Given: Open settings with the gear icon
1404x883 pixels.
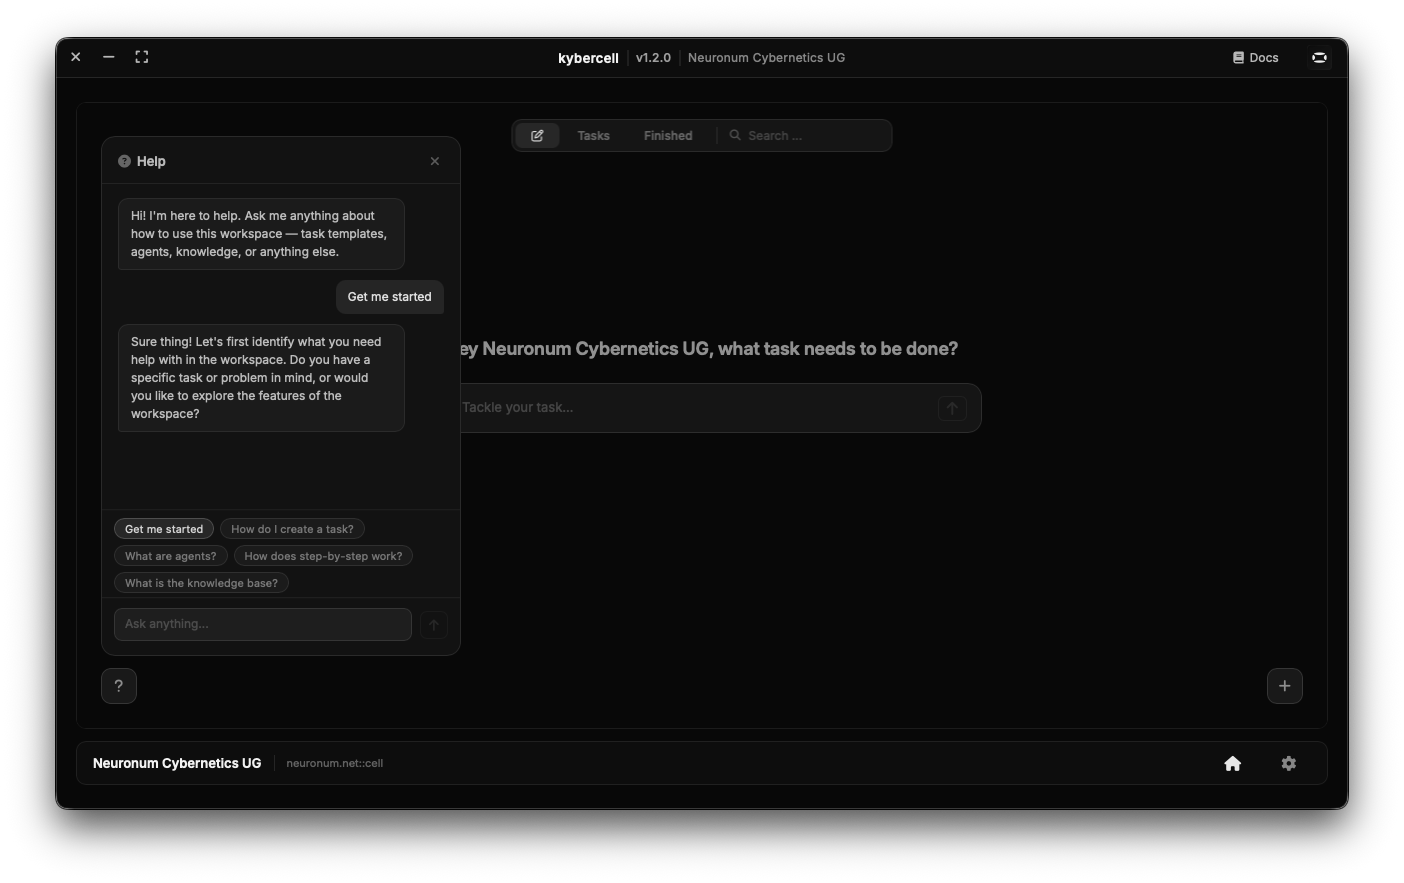Looking at the screenshot, I should (x=1289, y=764).
